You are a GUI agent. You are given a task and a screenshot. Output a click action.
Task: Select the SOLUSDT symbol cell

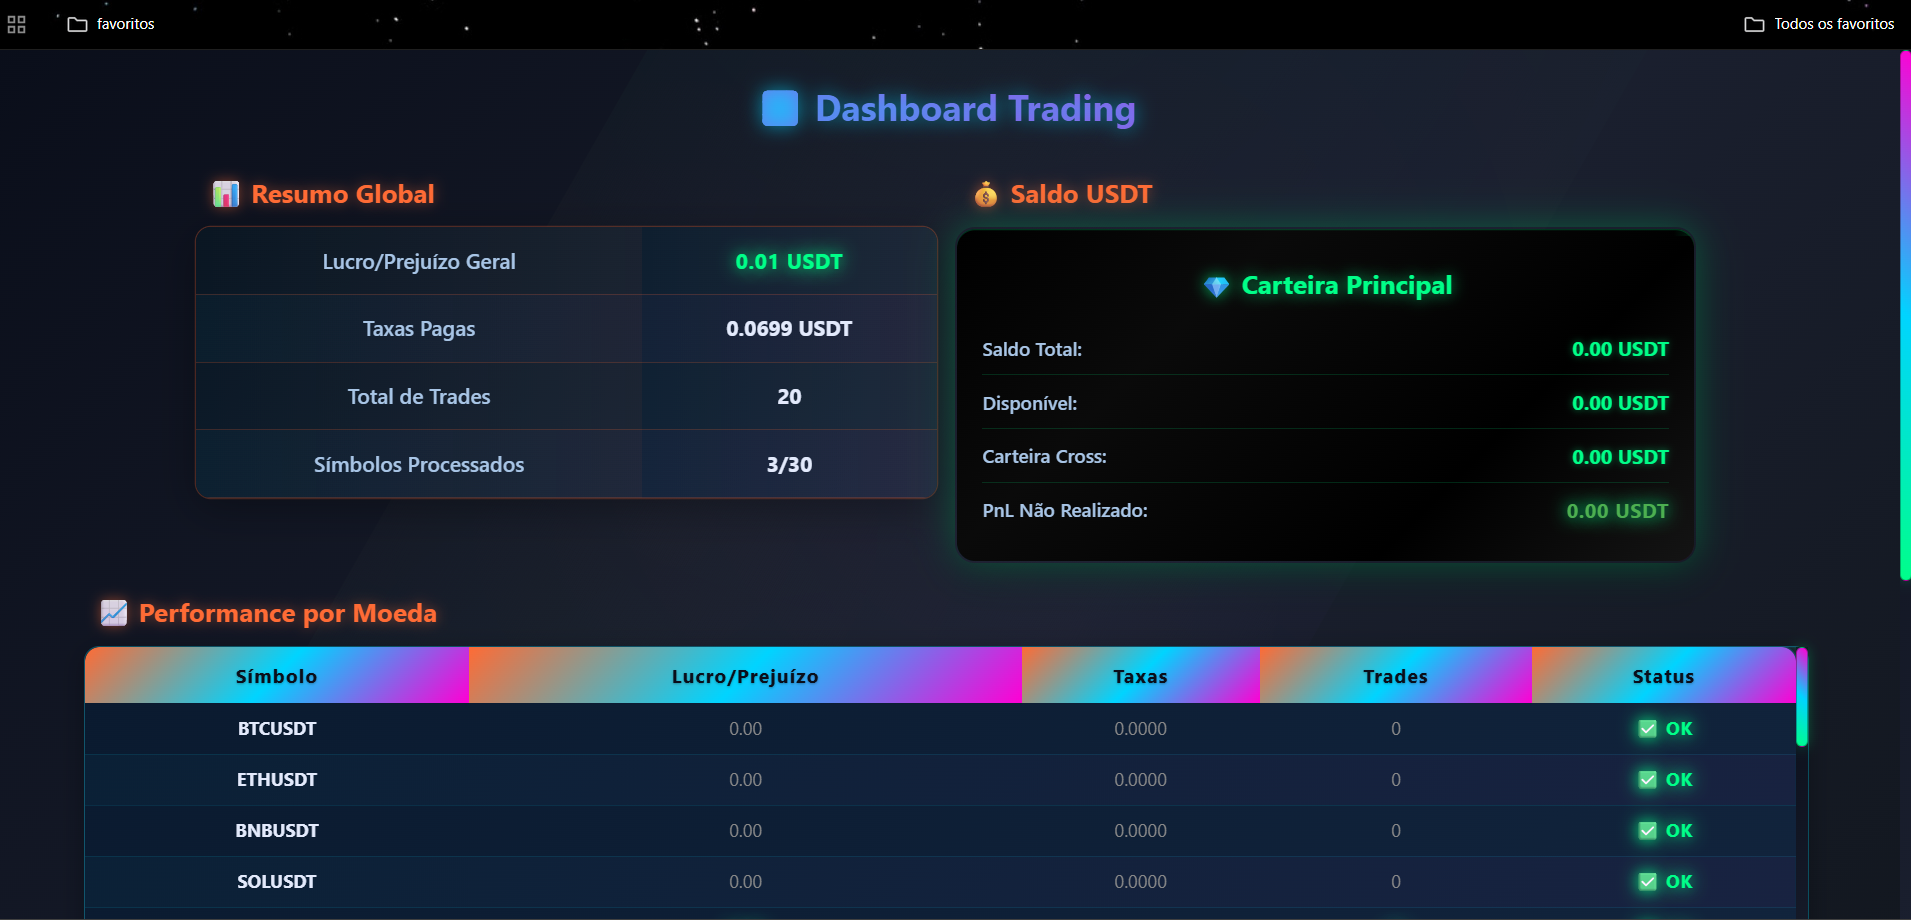[x=277, y=882]
